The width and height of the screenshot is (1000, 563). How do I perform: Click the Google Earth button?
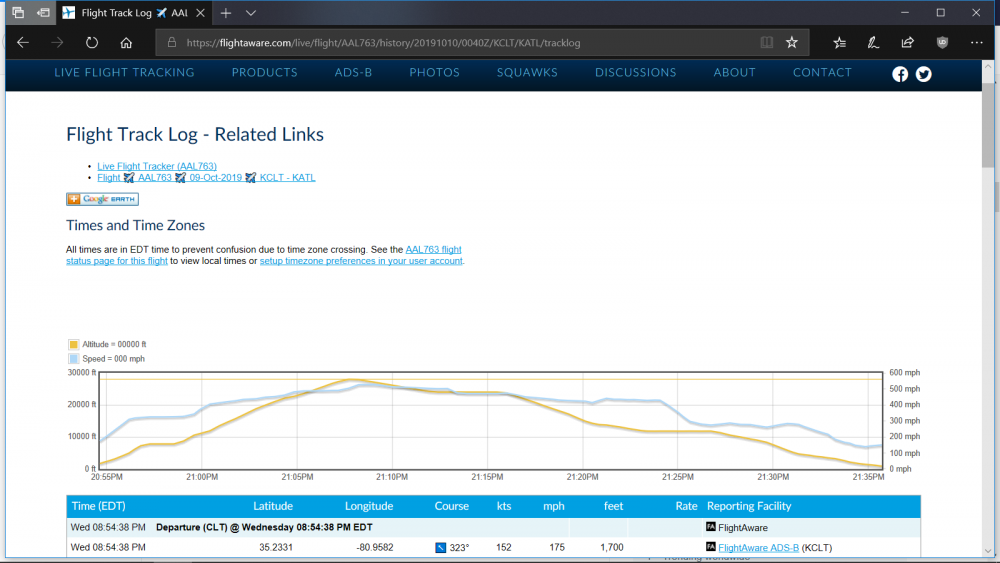[x=102, y=199]
